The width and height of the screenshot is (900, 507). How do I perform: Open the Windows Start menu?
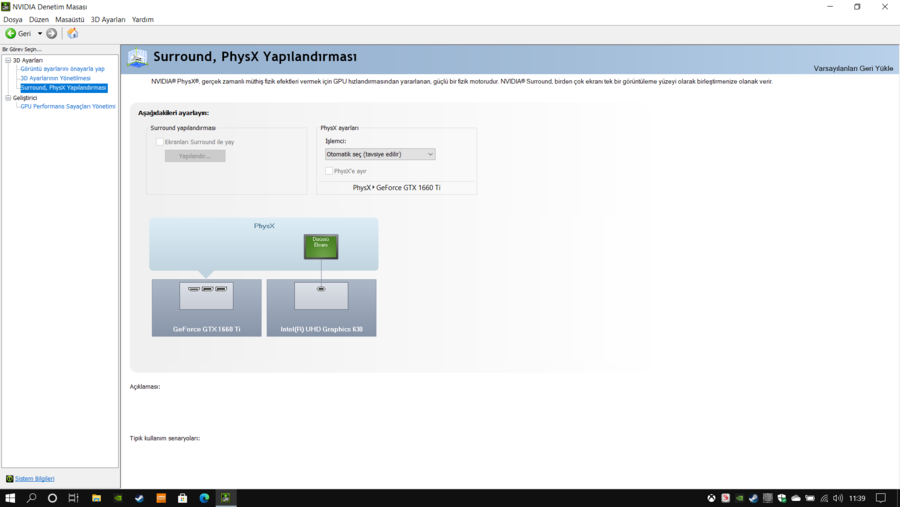(10, 498)
